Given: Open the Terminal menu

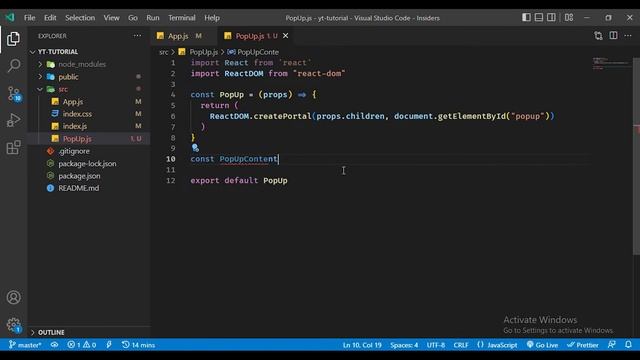Looking at the screenshot, I should tap(182, 18).
